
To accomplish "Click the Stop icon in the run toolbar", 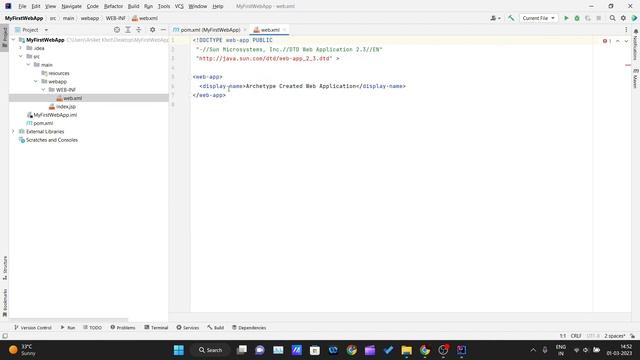I will (598, 18).
